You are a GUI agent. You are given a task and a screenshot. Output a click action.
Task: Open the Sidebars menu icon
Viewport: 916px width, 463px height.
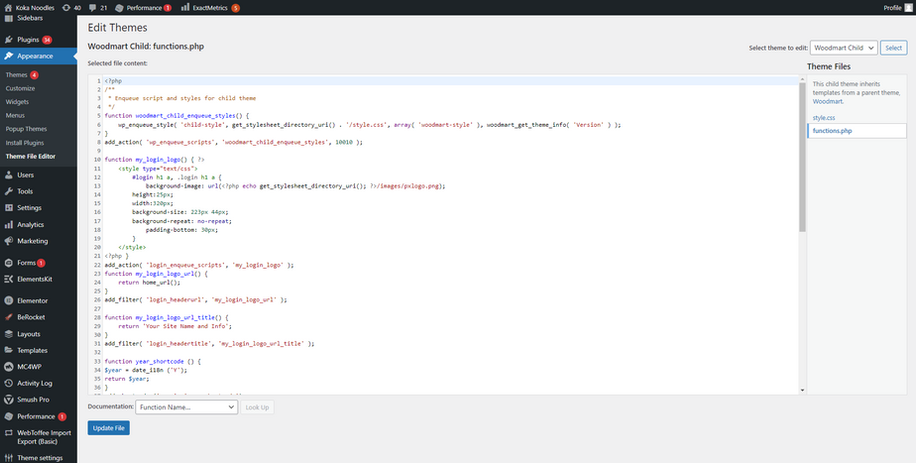9,19
